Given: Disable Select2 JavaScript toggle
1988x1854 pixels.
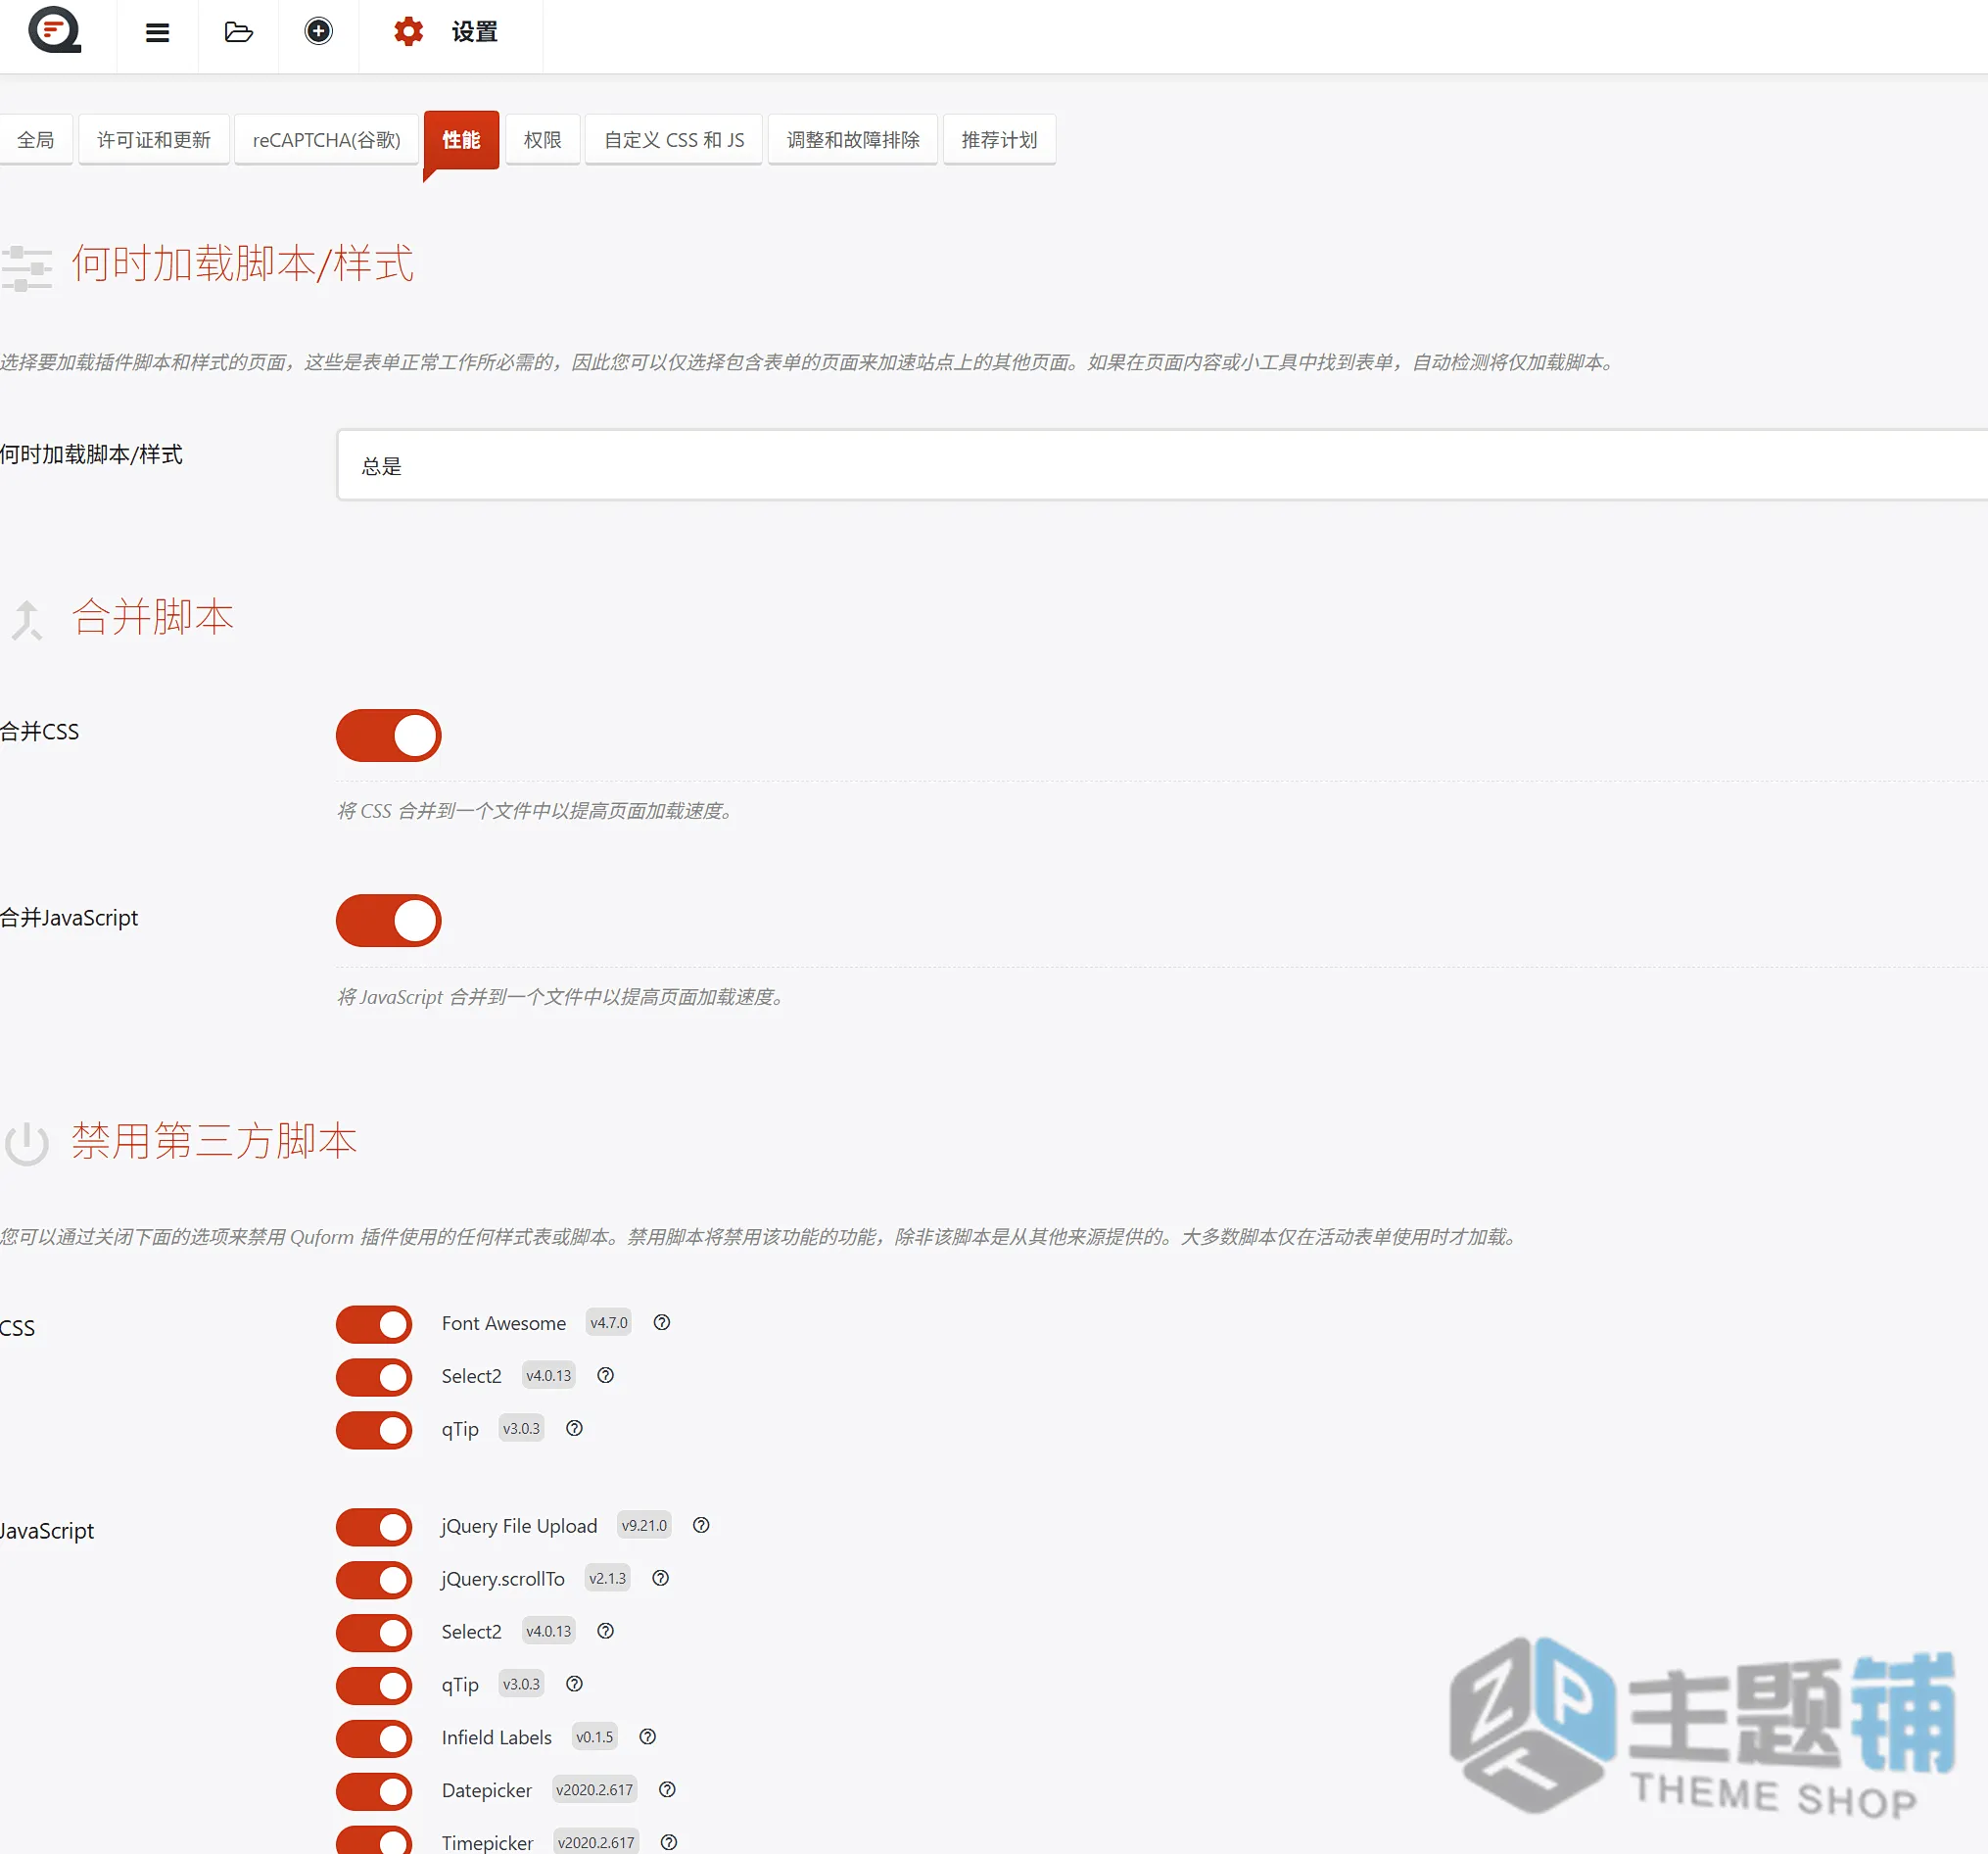Looking at the screenshot, I should (x=374, y=1633).
